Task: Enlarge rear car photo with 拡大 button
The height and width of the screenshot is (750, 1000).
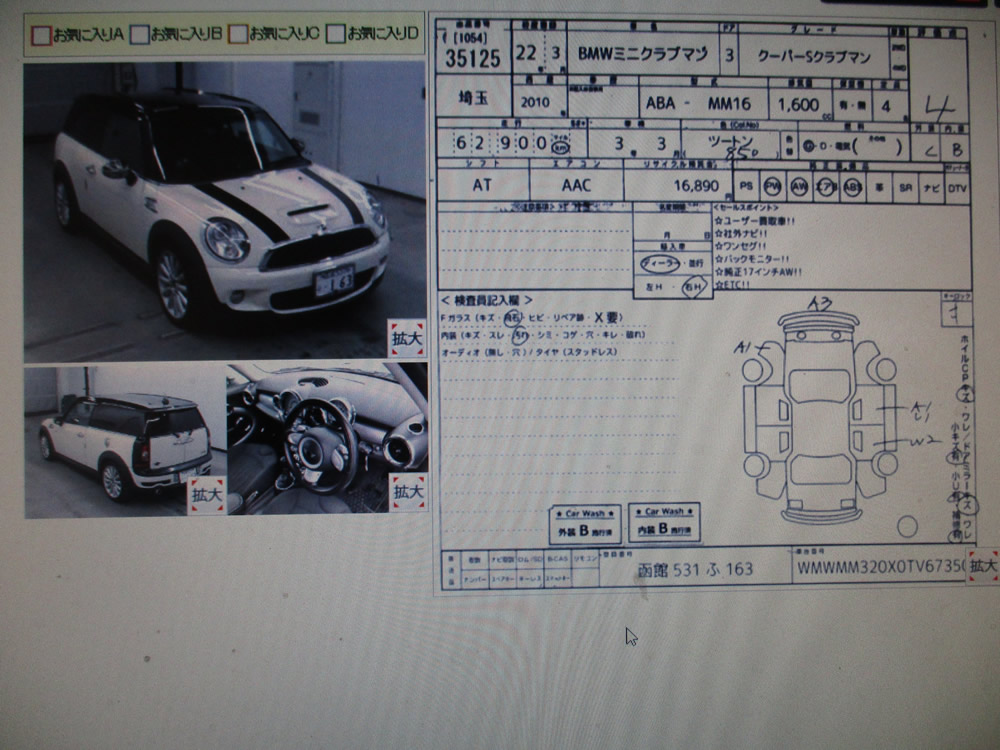Action: tap(207, 495)
